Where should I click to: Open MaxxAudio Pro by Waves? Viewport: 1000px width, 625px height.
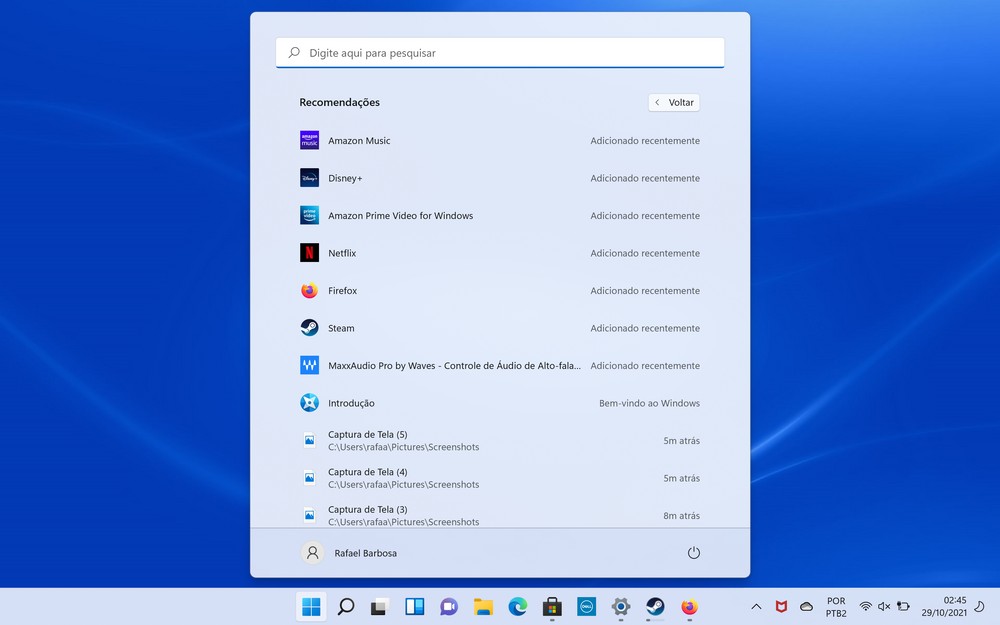(453, 366)
